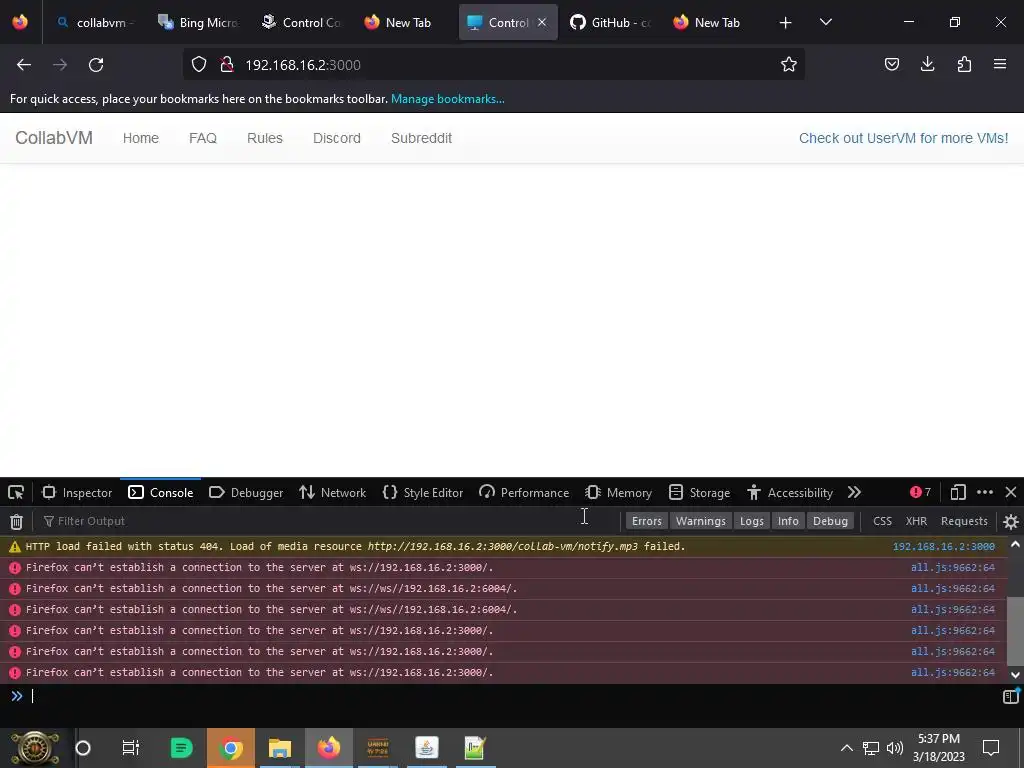Toggle the Requests filter button
The width and height of the screenshot is (1024, 768).
click(x=964, y=521)
